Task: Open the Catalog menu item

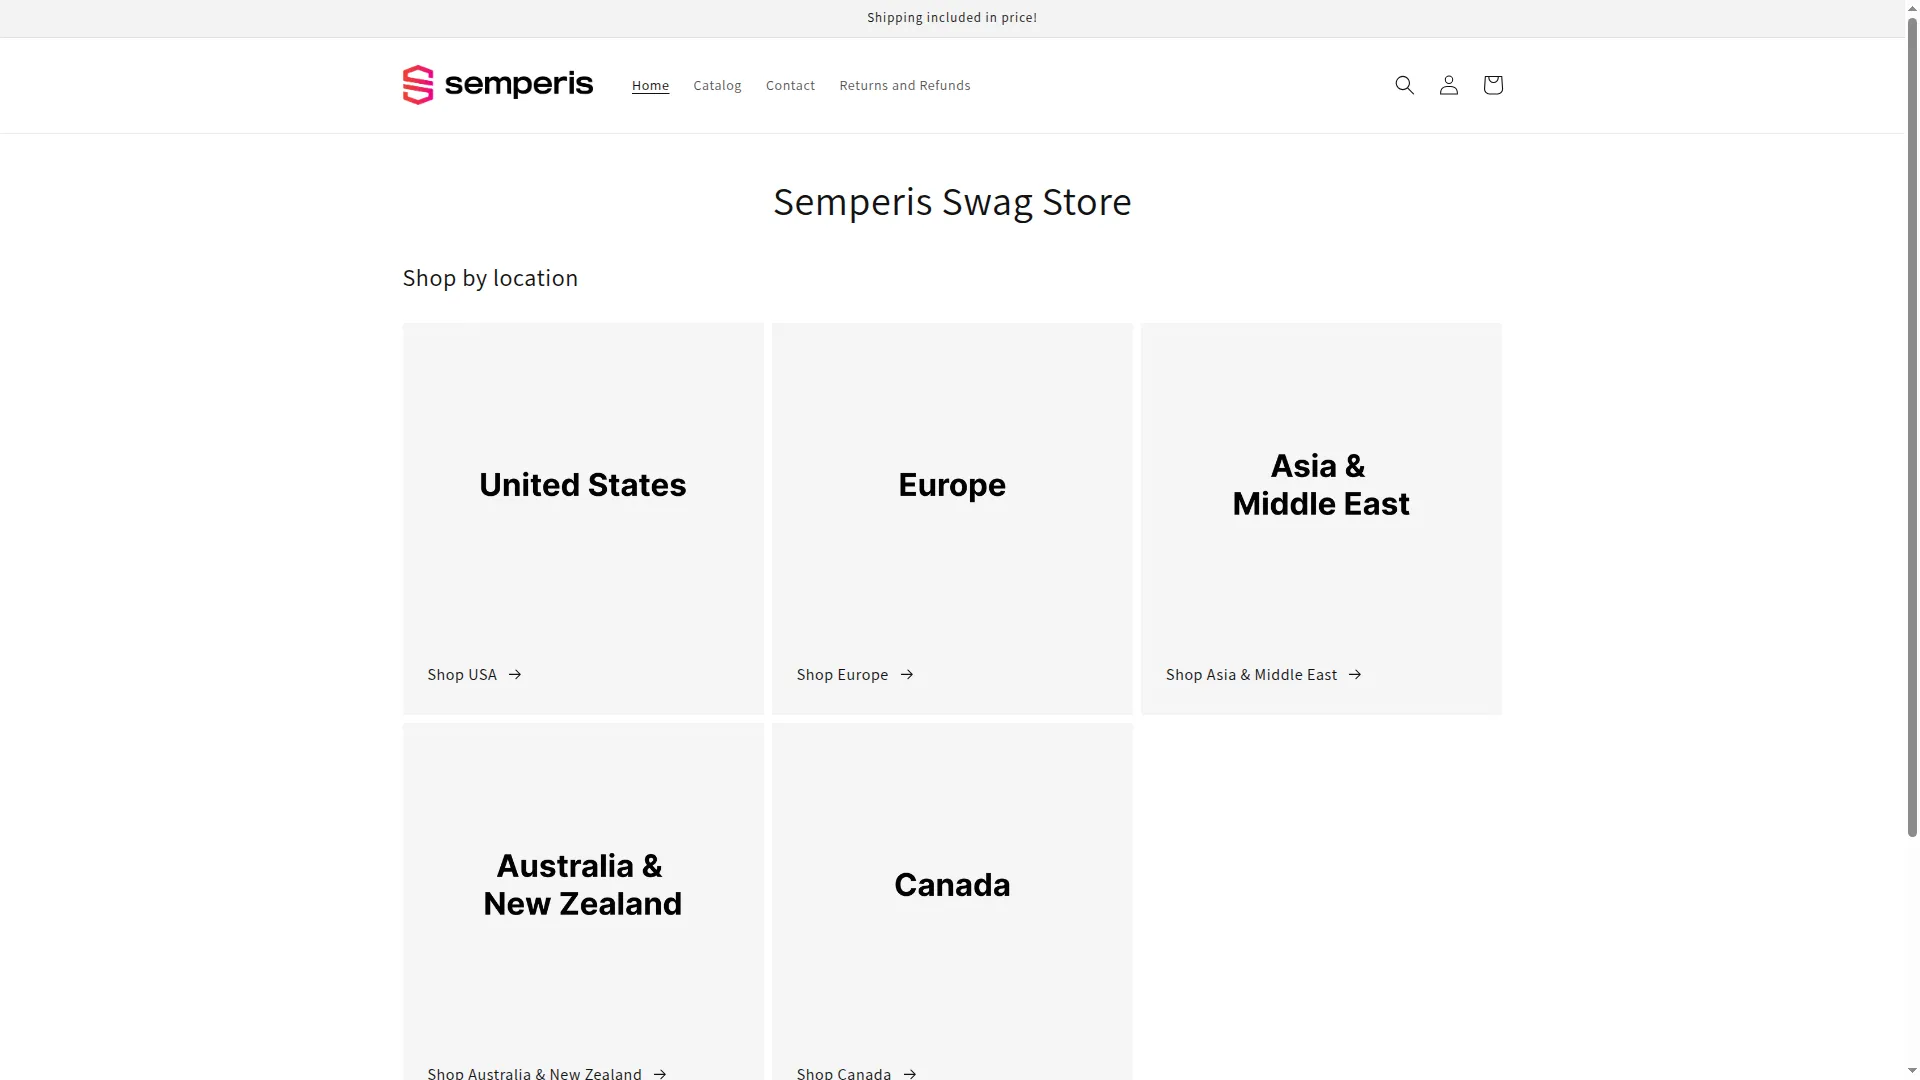Action: point(717,85)
